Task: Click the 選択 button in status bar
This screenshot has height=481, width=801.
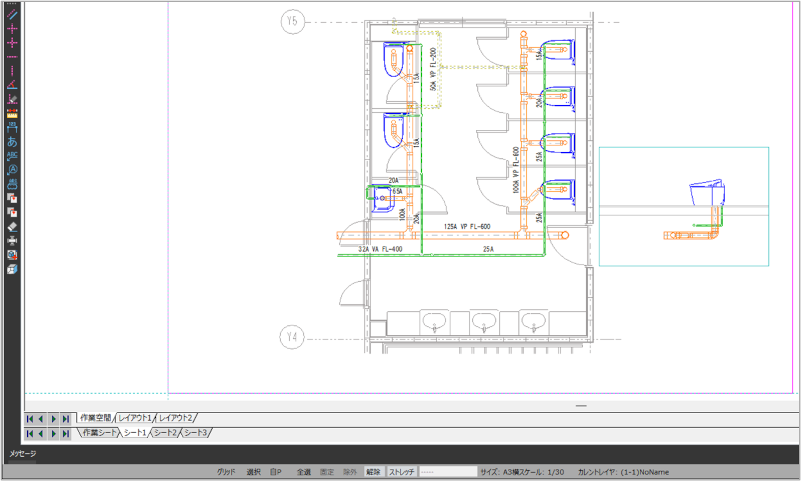Action: tap(253, 471)
